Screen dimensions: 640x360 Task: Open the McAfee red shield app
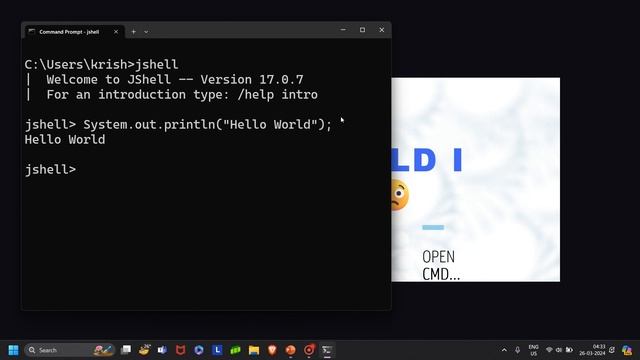pos(180,350)
